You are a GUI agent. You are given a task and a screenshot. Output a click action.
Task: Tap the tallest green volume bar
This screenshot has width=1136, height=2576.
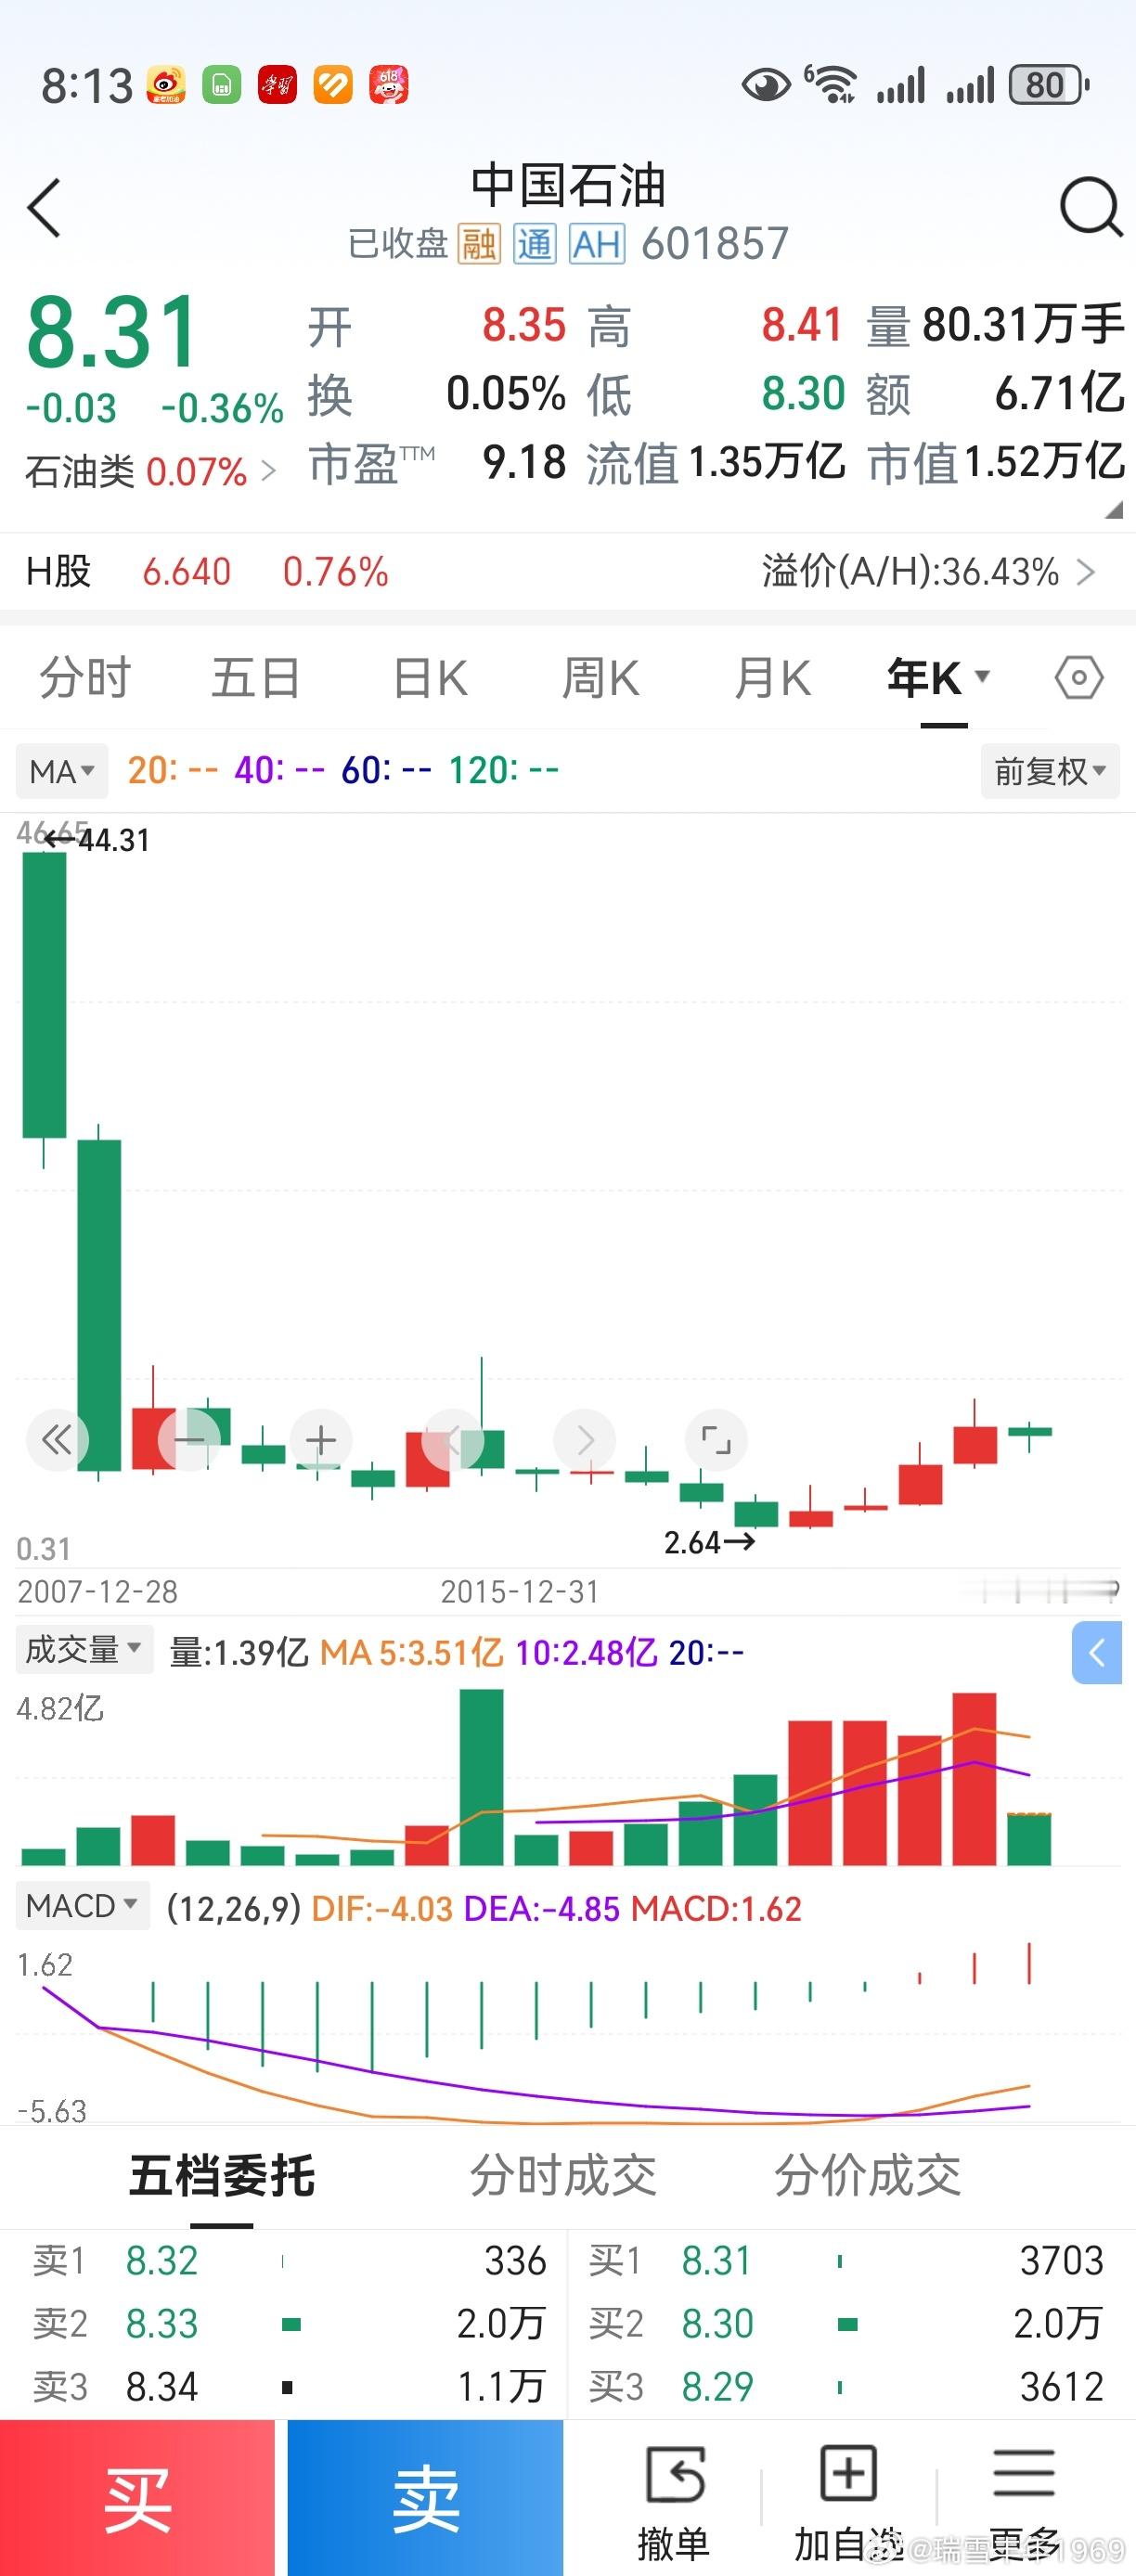482,1777
